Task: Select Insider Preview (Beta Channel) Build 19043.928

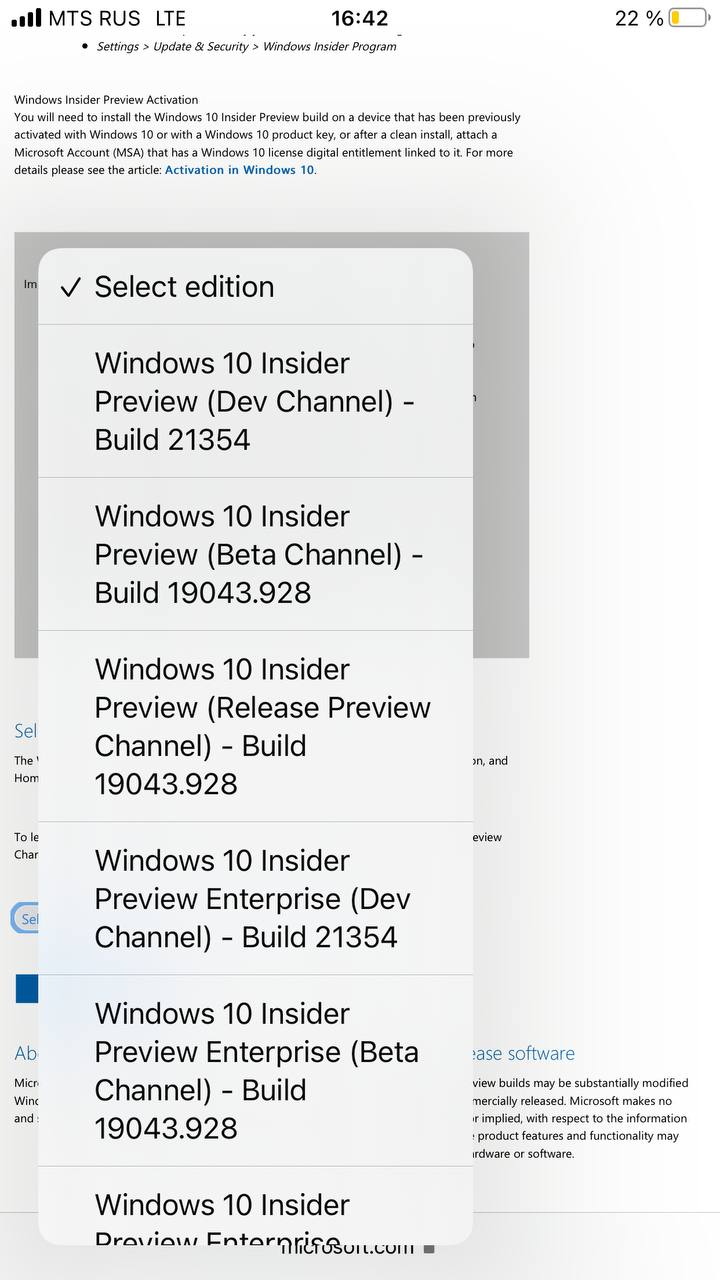Action: tap(255, 554)
